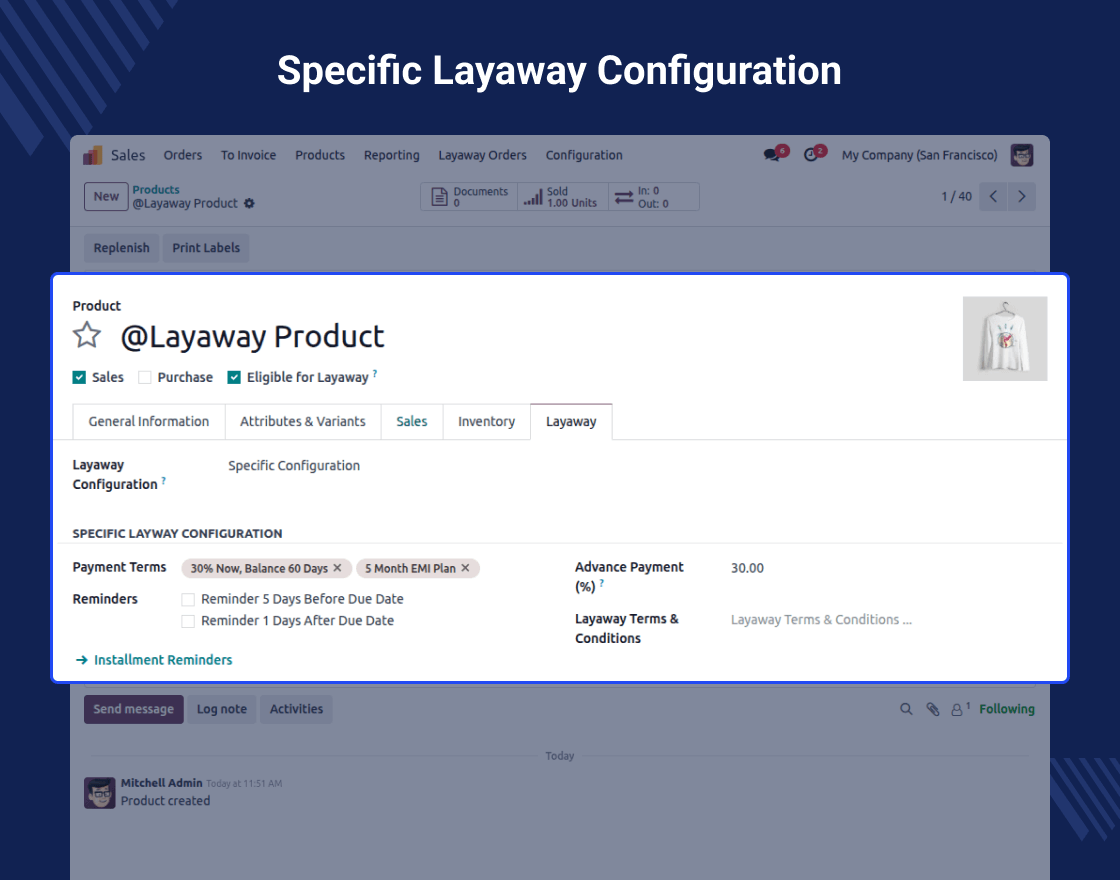Switch to the Sales tab of product form

coord(412,421)
